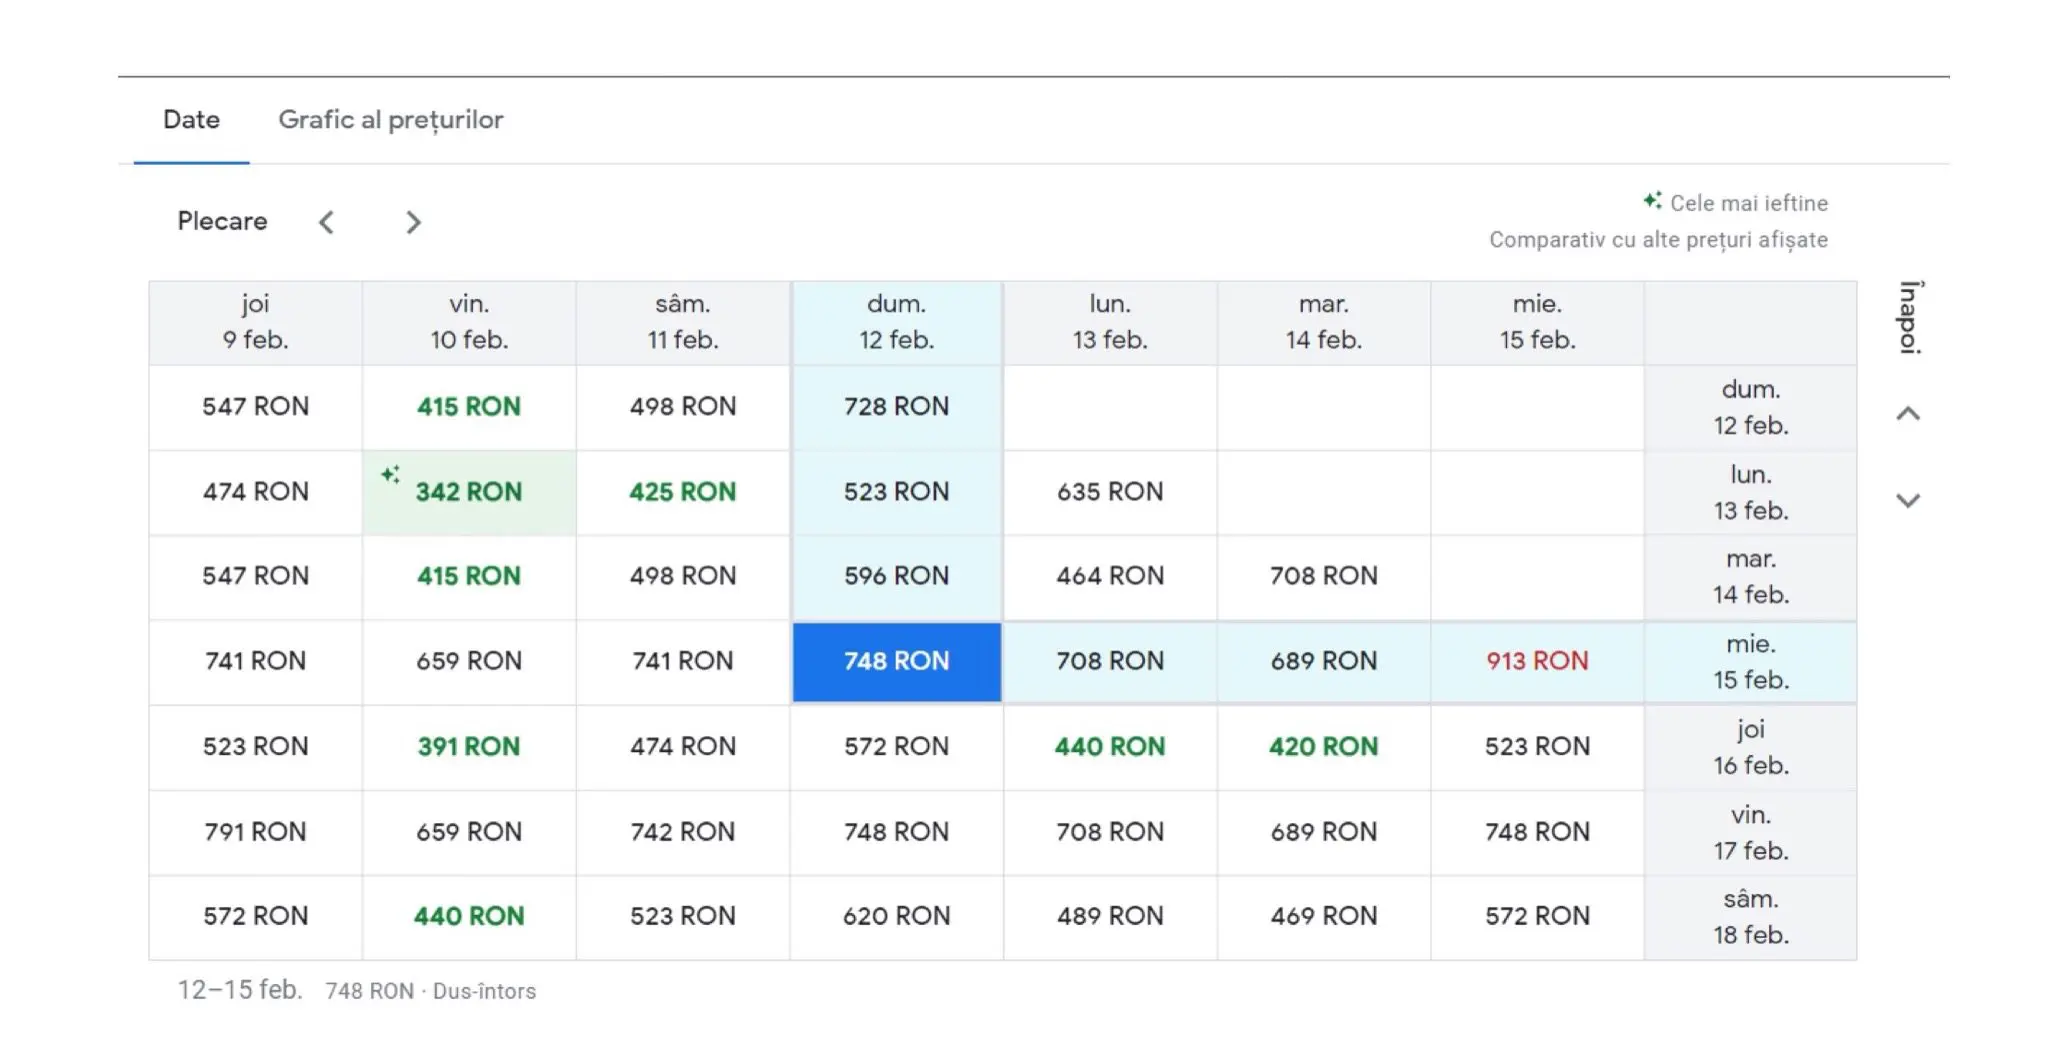Pick the 391 RON fare on 16 feb.
This screenshot has width=2048, height=1047.
click(x=469, y=747)
